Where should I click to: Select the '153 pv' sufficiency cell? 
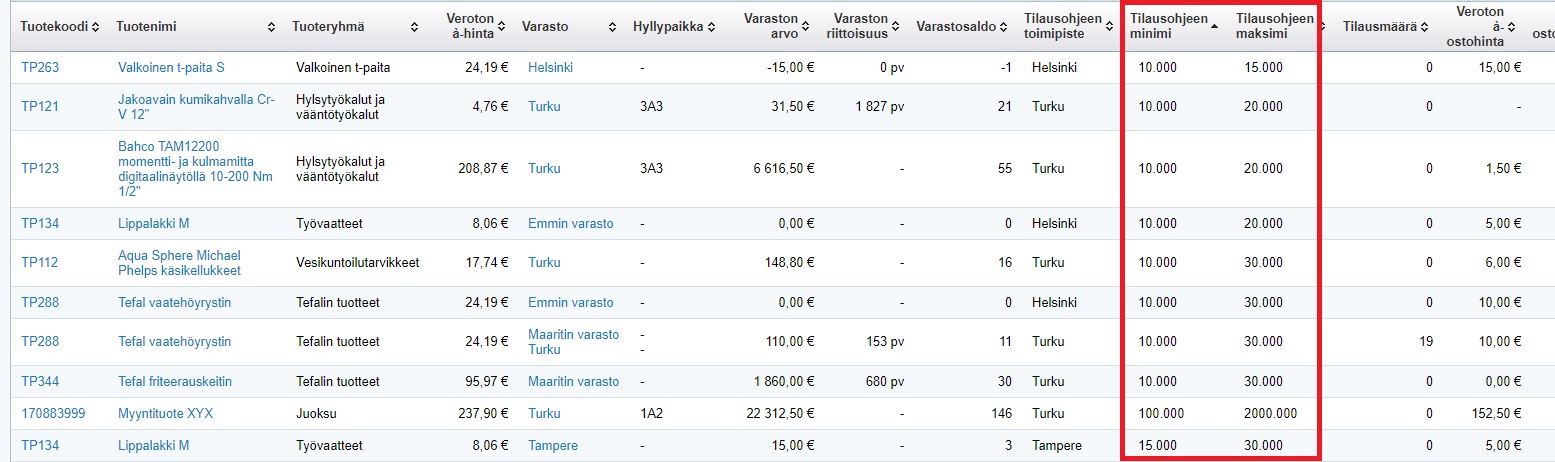pos(885,342)
